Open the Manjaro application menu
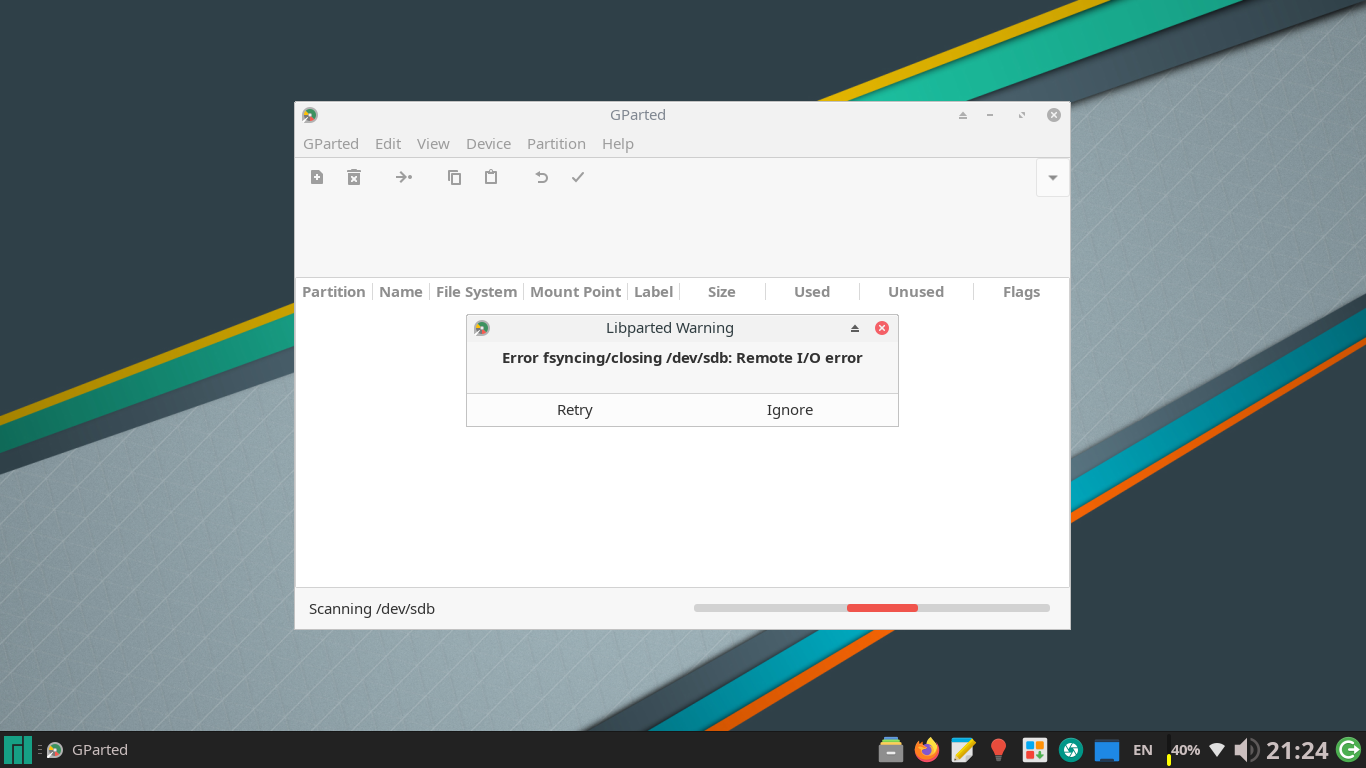 (18, 749)
